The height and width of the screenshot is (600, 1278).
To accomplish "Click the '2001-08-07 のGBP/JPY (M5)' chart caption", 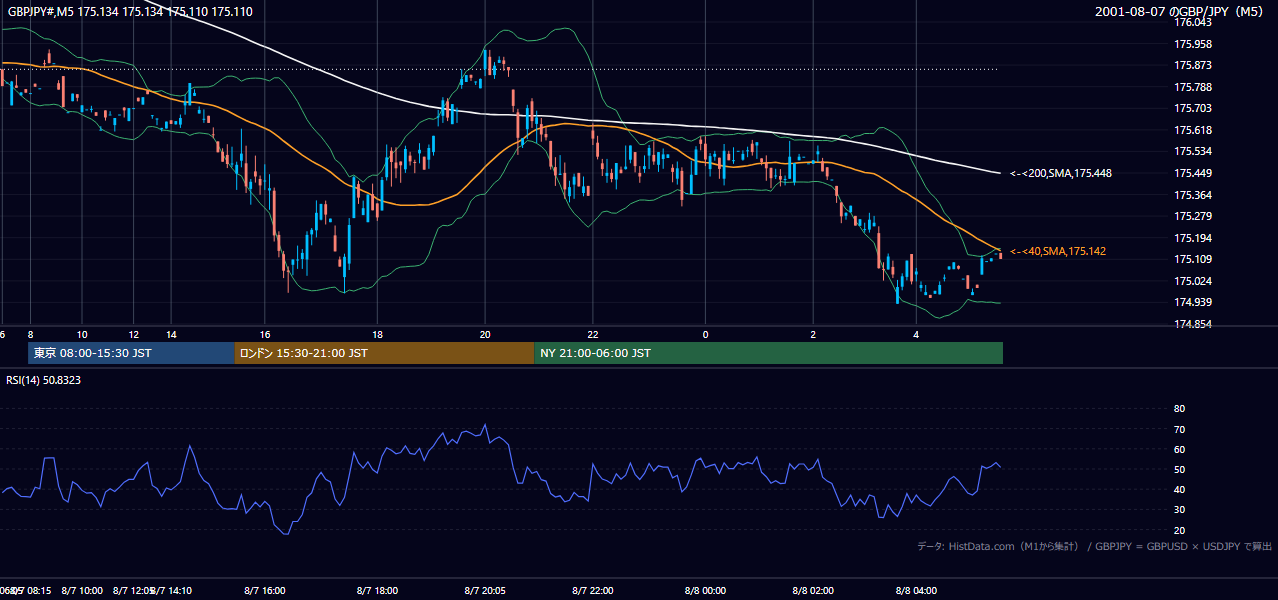I will [1181, 12].
